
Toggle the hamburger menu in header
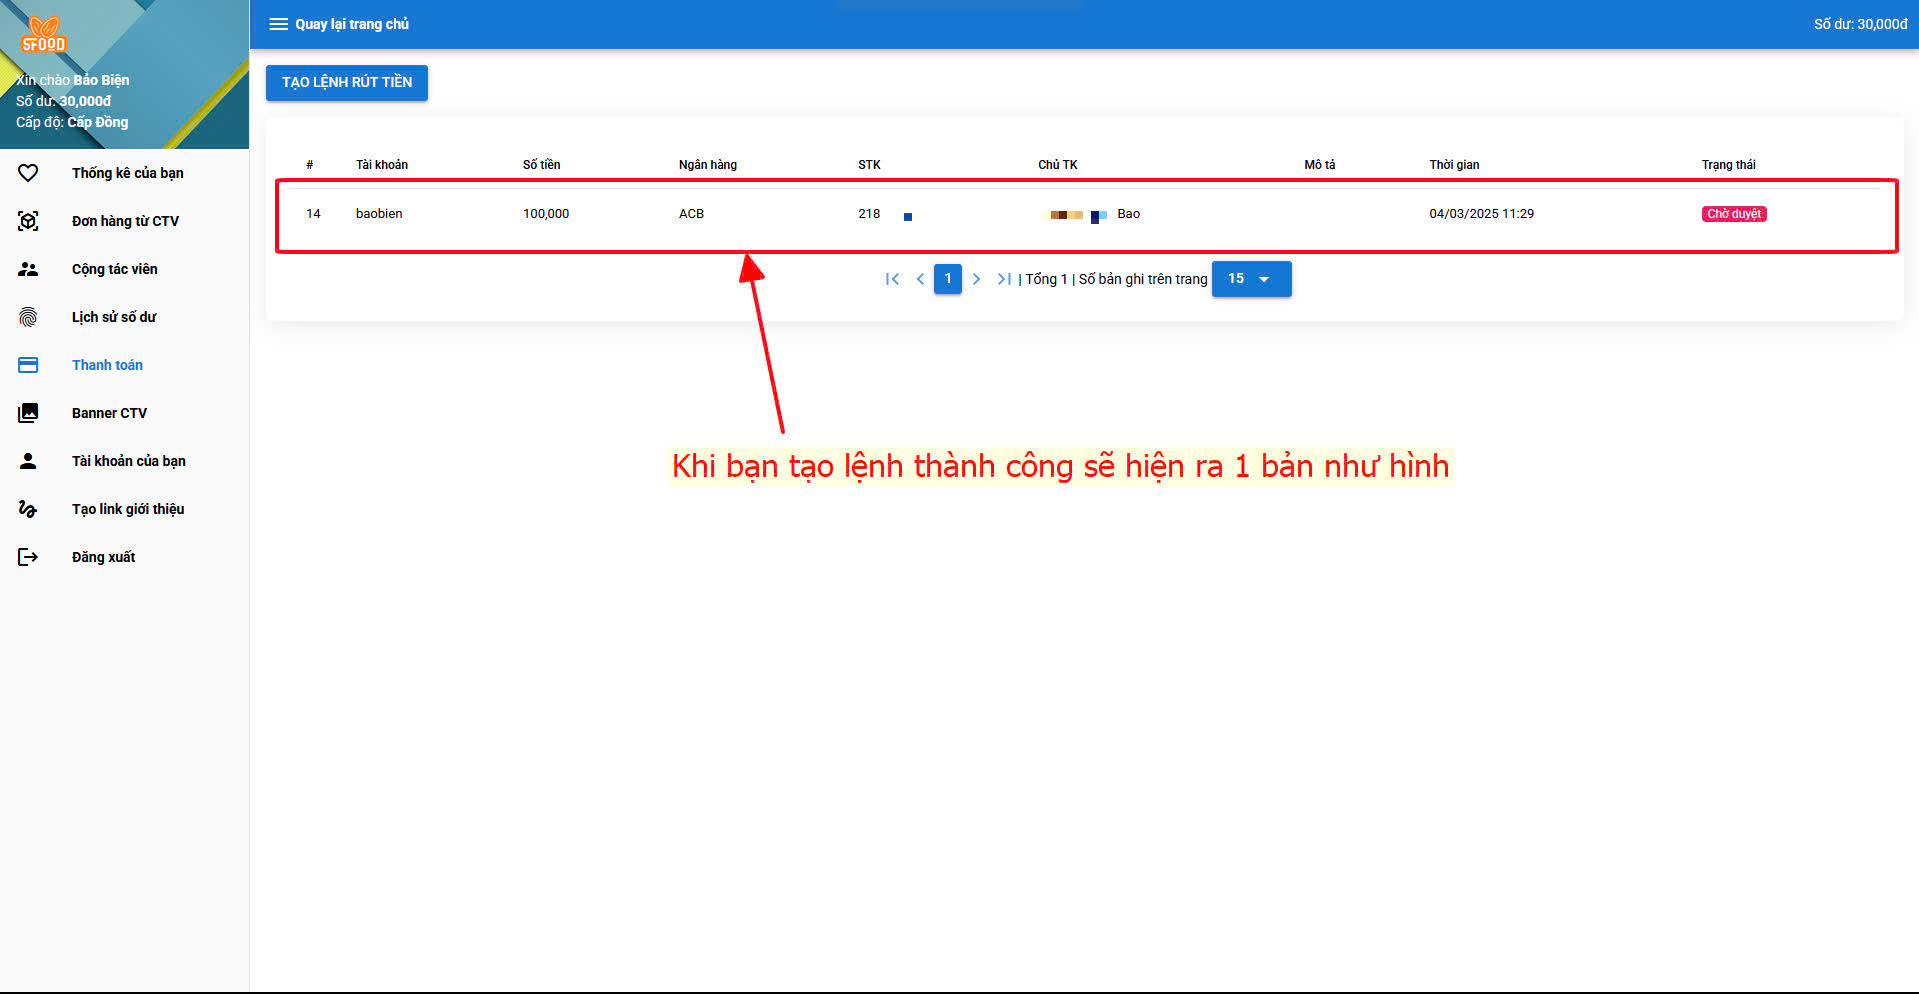278,24
